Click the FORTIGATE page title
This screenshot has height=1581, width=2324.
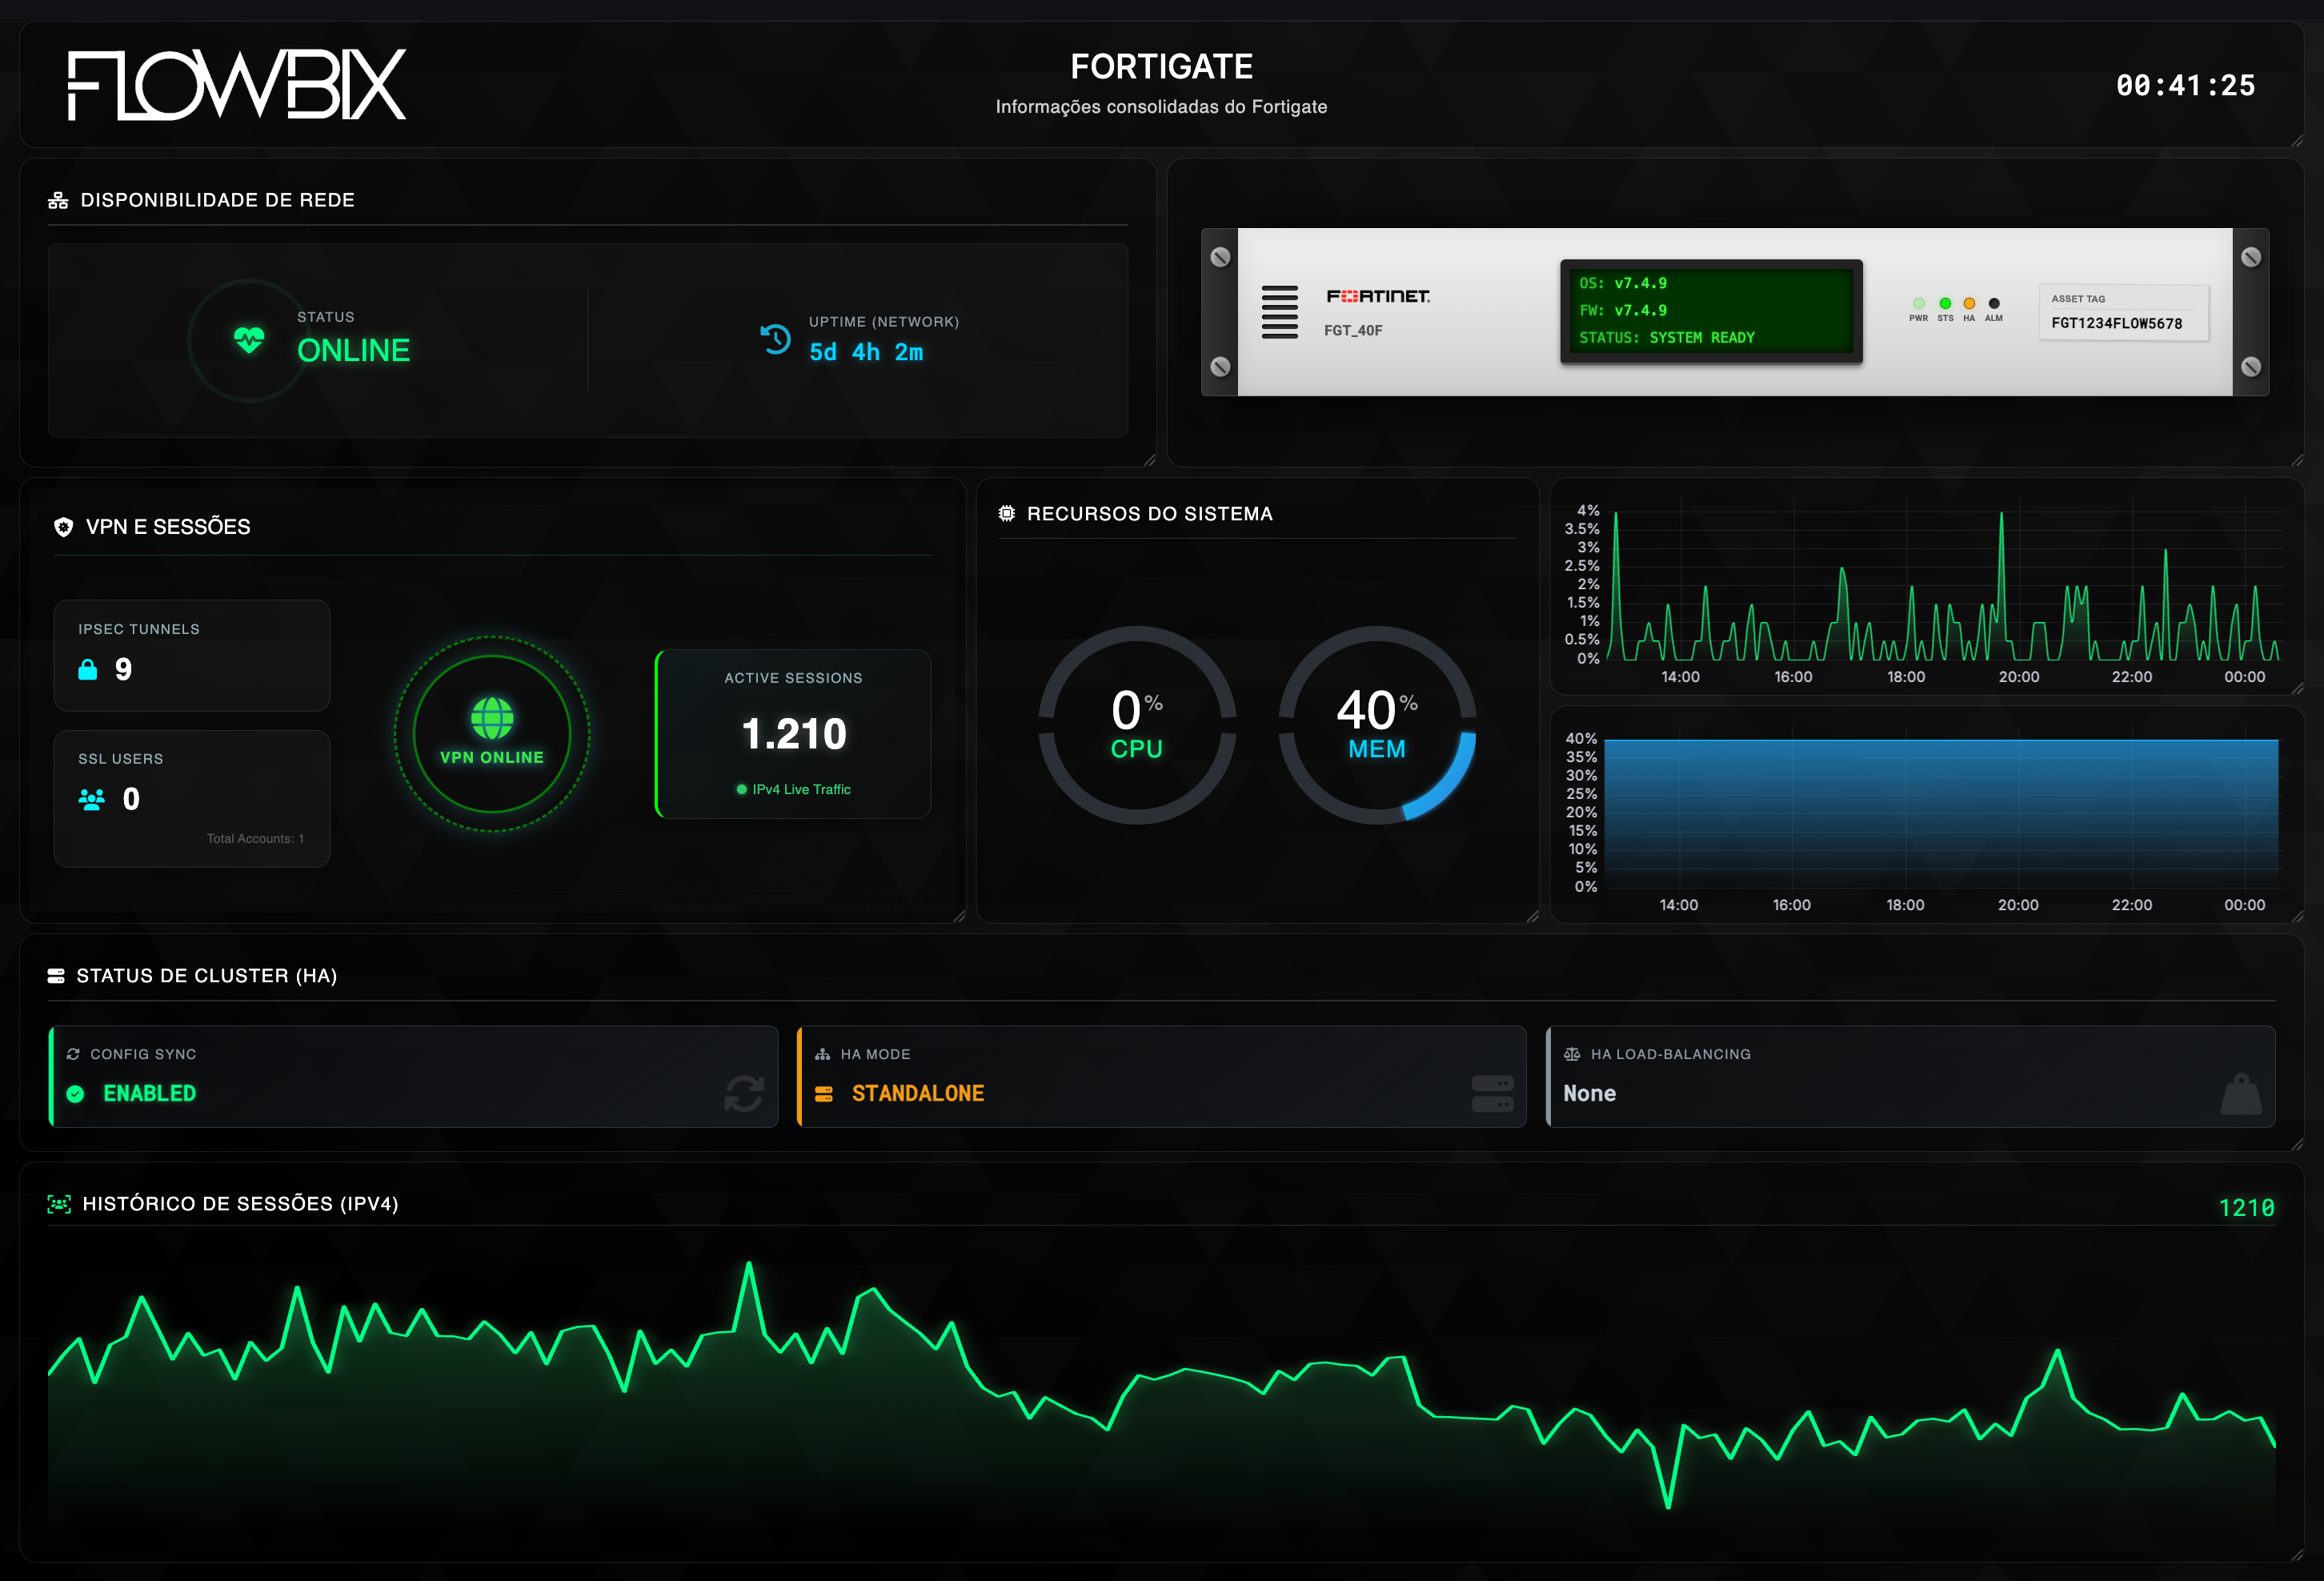[1161, 67]
